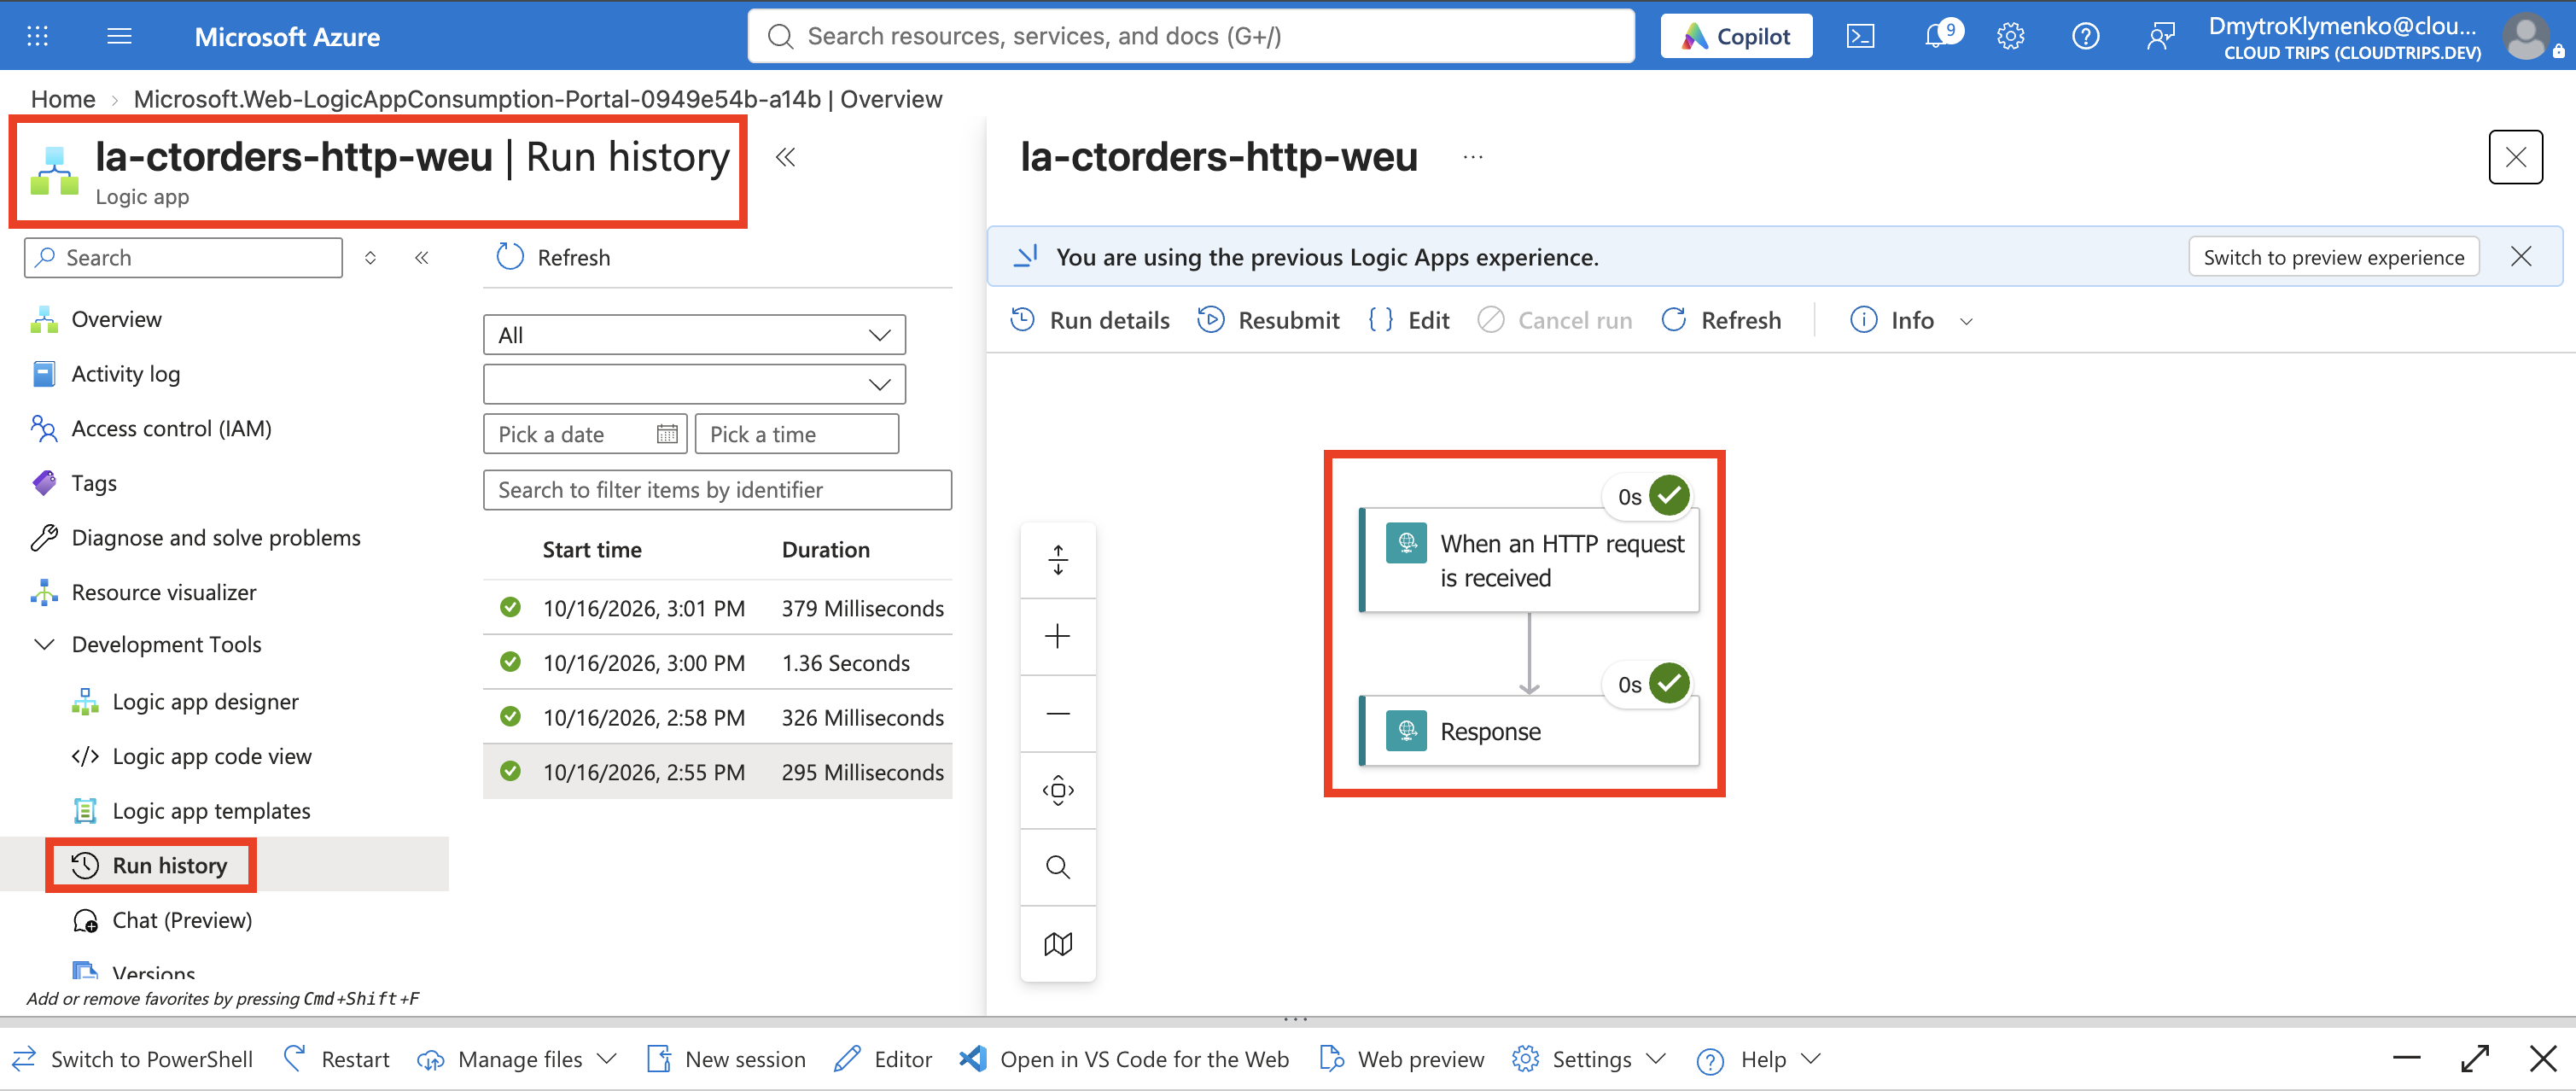Open the Response action card
2576x1091 pixels.
point(1529,731)
